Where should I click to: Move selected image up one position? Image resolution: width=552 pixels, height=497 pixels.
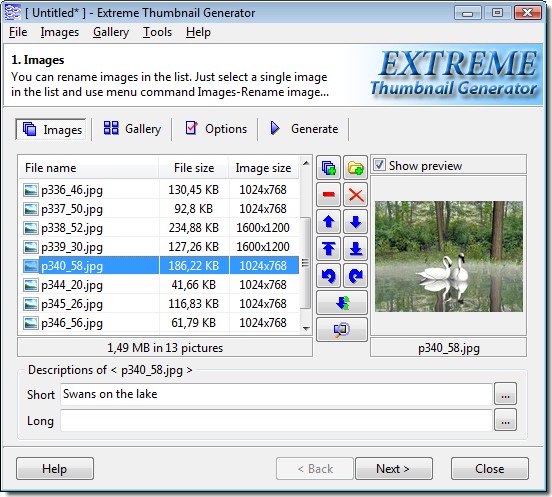(328, 221)
